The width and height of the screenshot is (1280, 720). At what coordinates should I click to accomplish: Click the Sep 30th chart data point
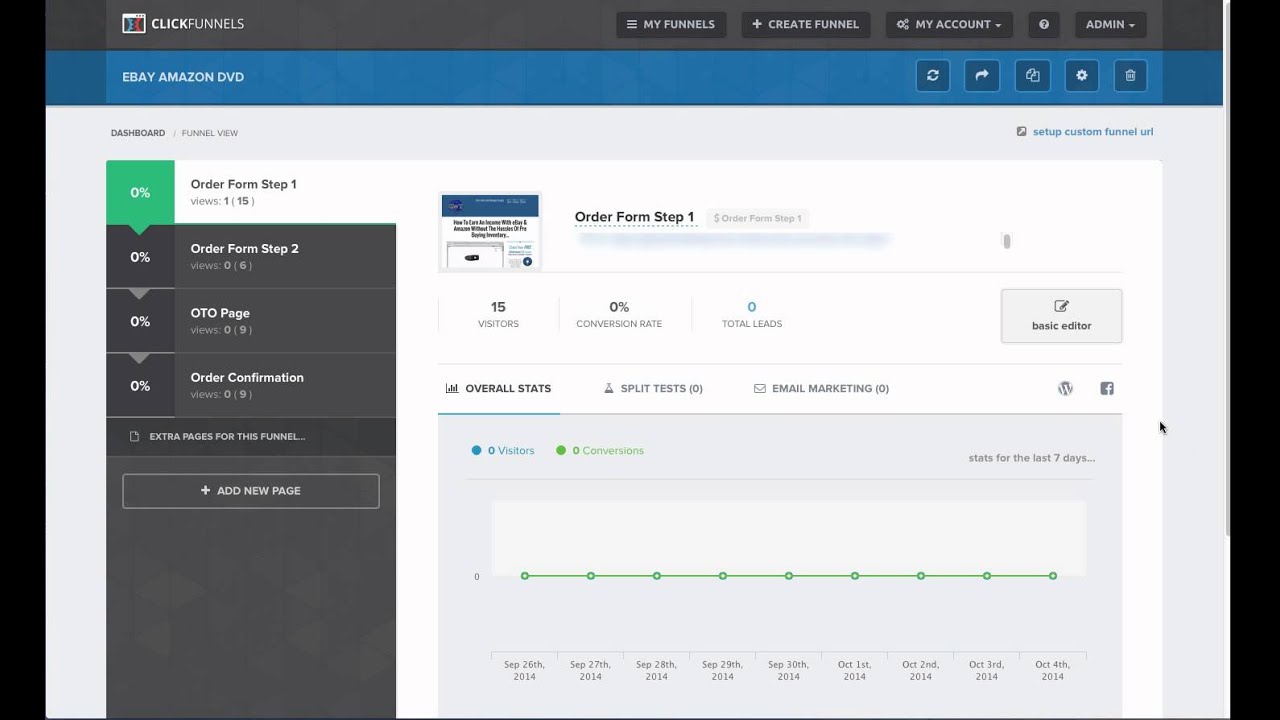[789, 576]
